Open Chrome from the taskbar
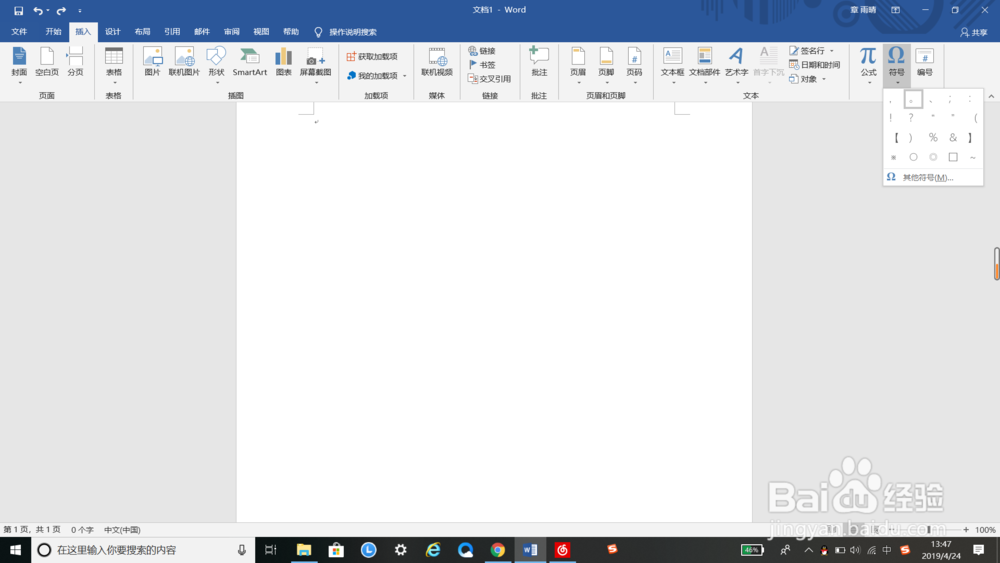The height and width of the screenshot is (563, 1000). [x=497, y=550]
